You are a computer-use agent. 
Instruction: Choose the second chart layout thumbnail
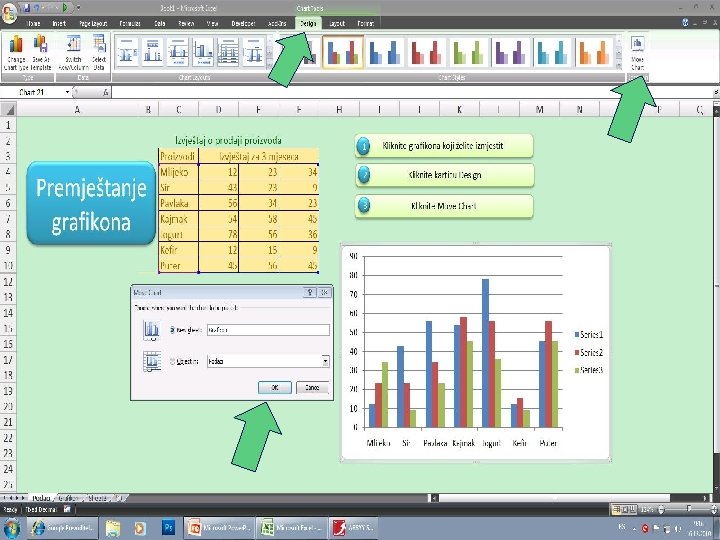(x=152, y=52)
